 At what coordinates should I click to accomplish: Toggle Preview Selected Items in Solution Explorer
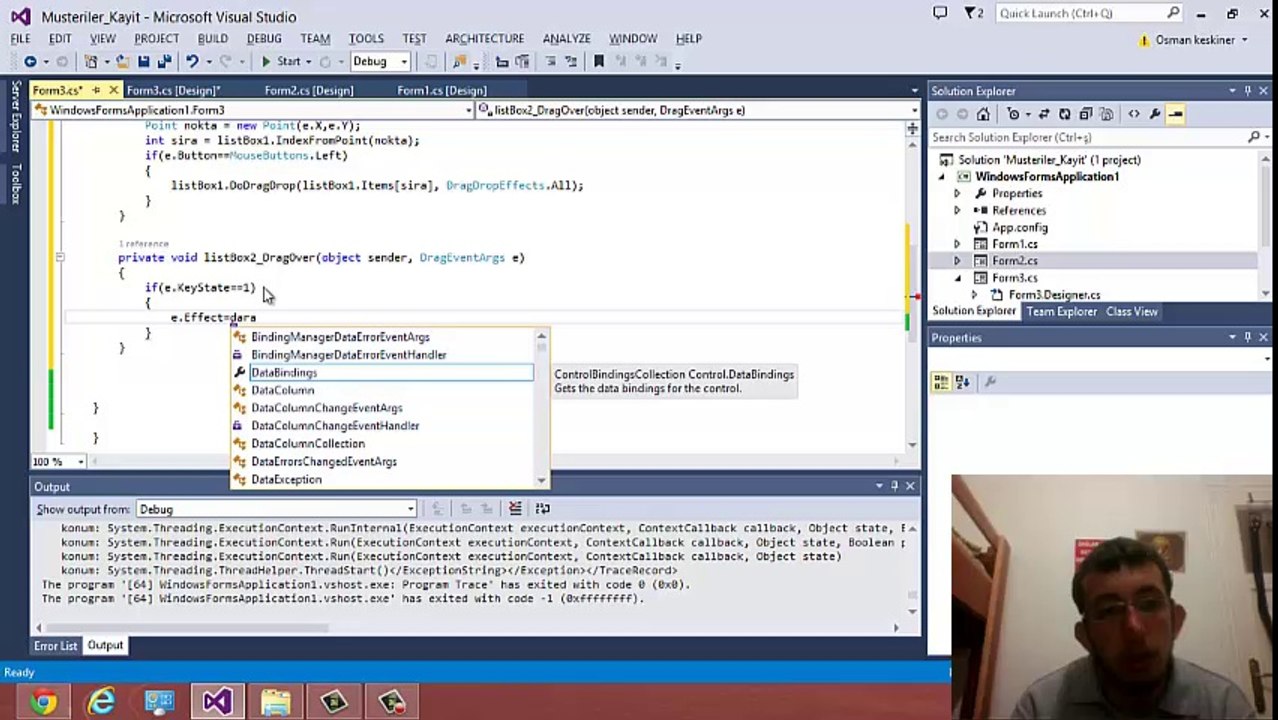pyautogui.click(x=1175, y=114)
